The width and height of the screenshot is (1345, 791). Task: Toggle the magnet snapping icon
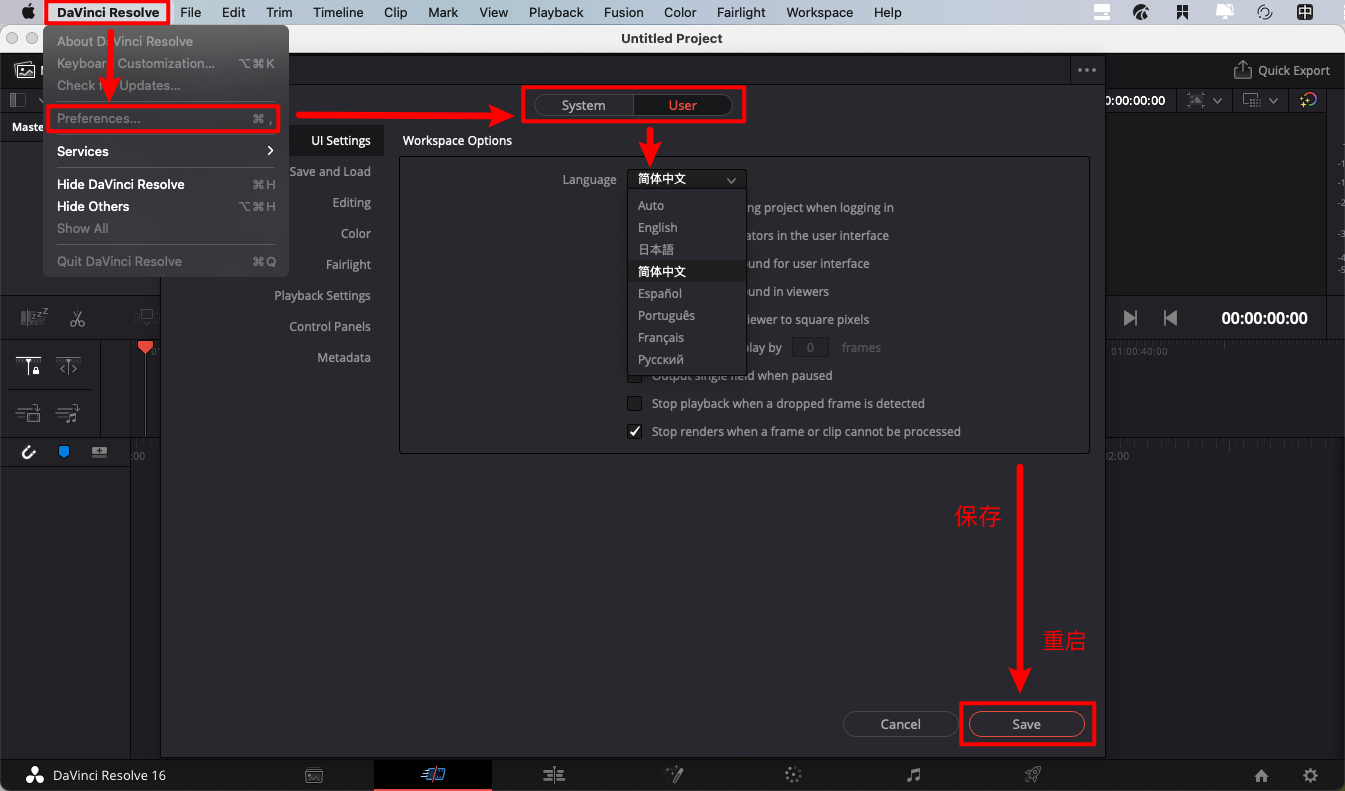(29, 452)
